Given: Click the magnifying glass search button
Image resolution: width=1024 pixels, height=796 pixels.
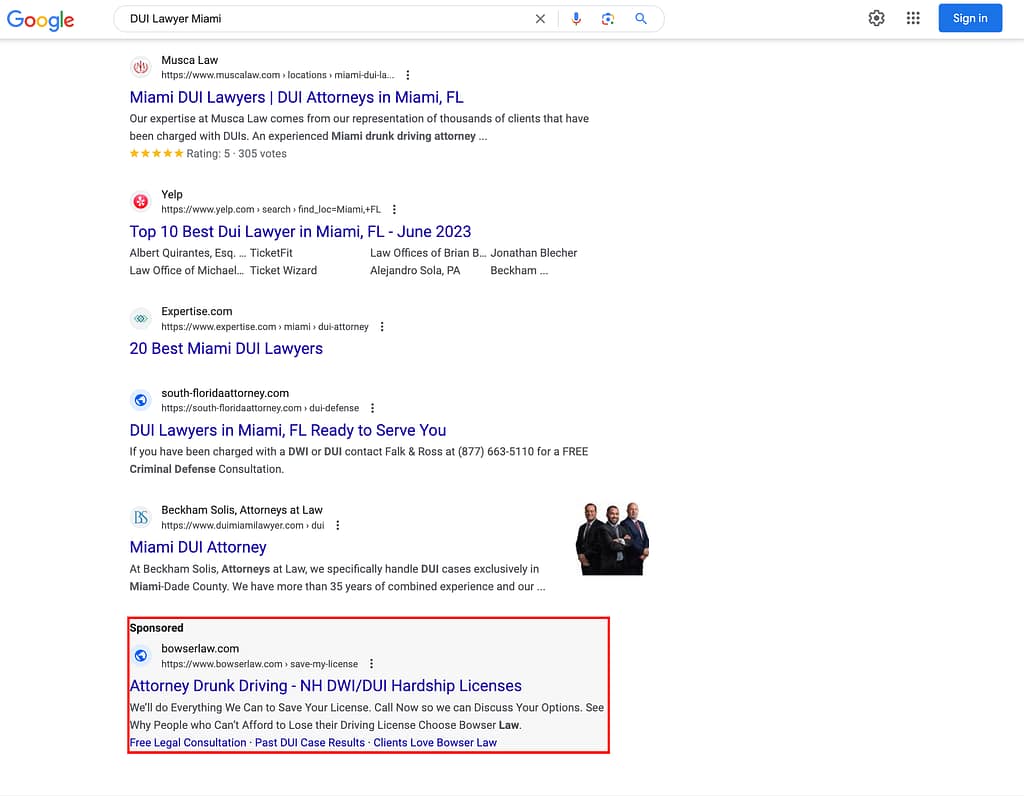Looking at the screenshot, I should (641, 19).
